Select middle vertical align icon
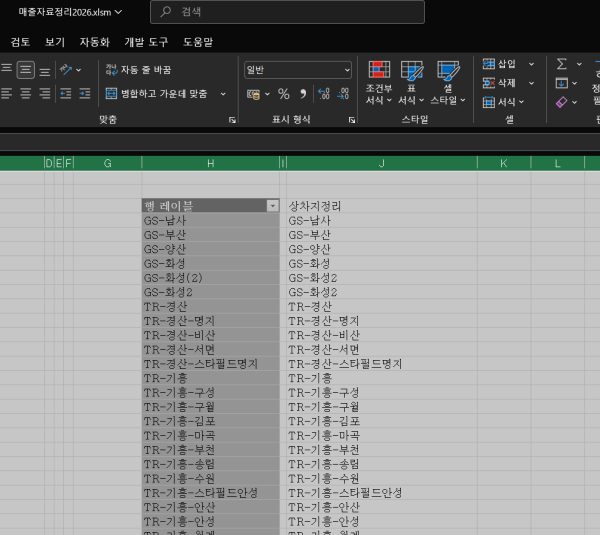Screen dimensions: 600x535 click(x=26, y=70)
